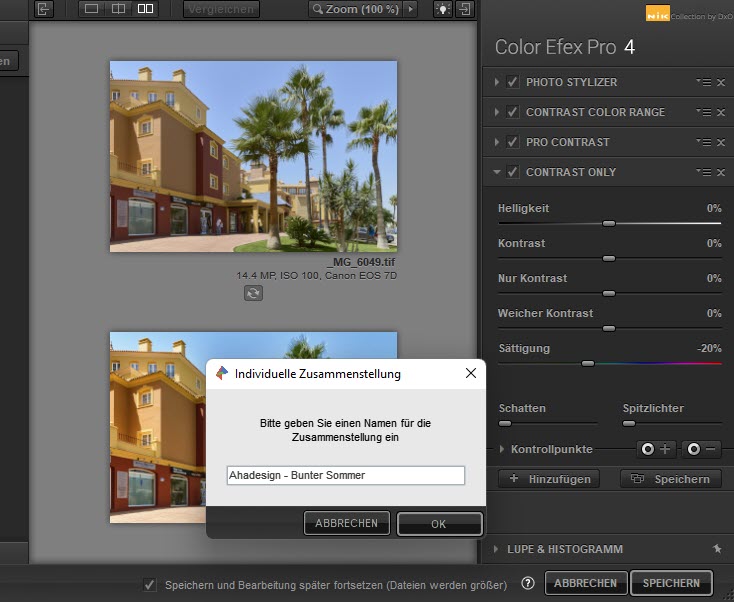Click Speichern recipe button in panel
The width and height of the screenshot is (734, 602).
pyautogui.click(x=671, y=478)
